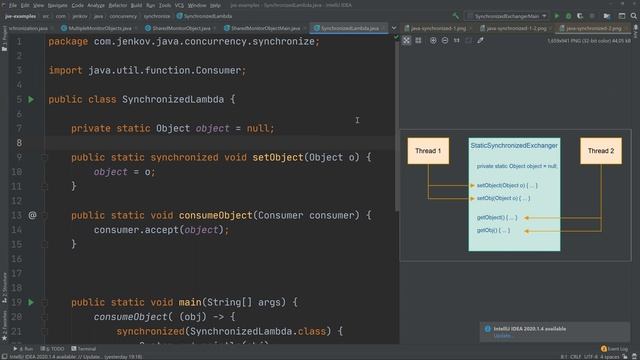Collapse main method fold marker on line 19
Screen dimensions: 640x360
44,302
